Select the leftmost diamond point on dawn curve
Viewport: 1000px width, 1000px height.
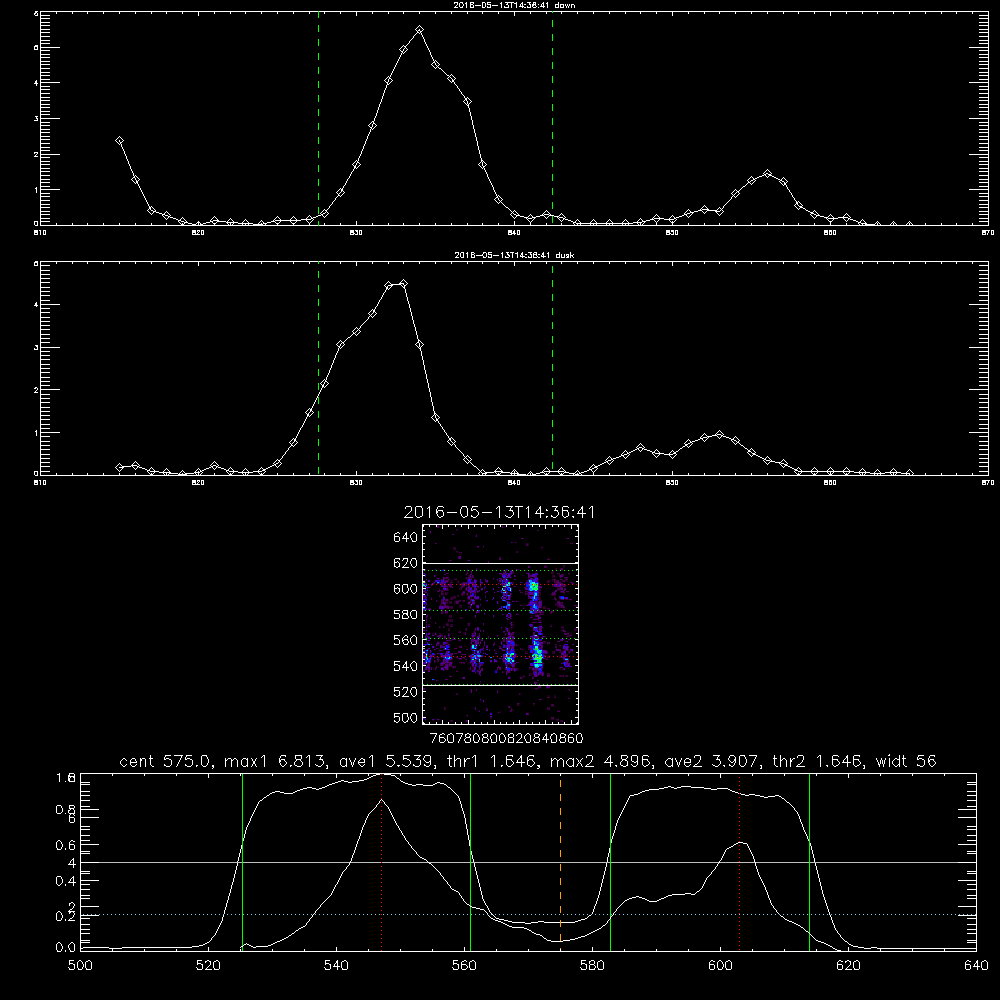click(x=119, y=140)
